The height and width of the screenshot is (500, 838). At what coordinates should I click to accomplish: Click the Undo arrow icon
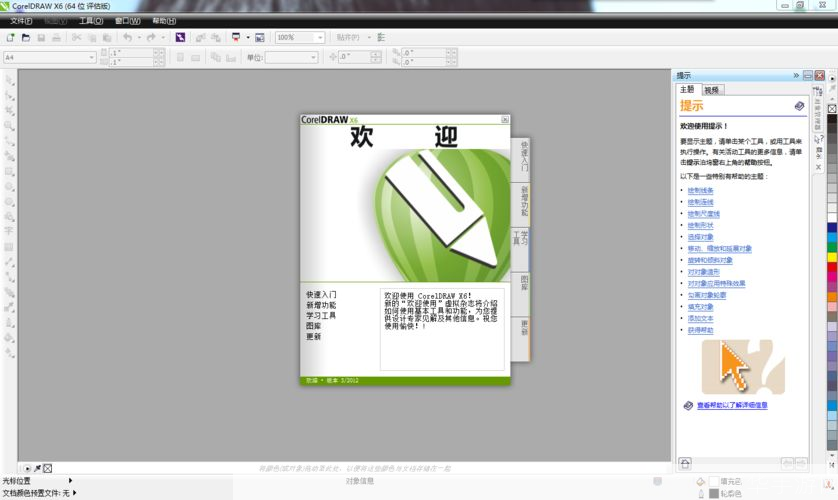127,37
